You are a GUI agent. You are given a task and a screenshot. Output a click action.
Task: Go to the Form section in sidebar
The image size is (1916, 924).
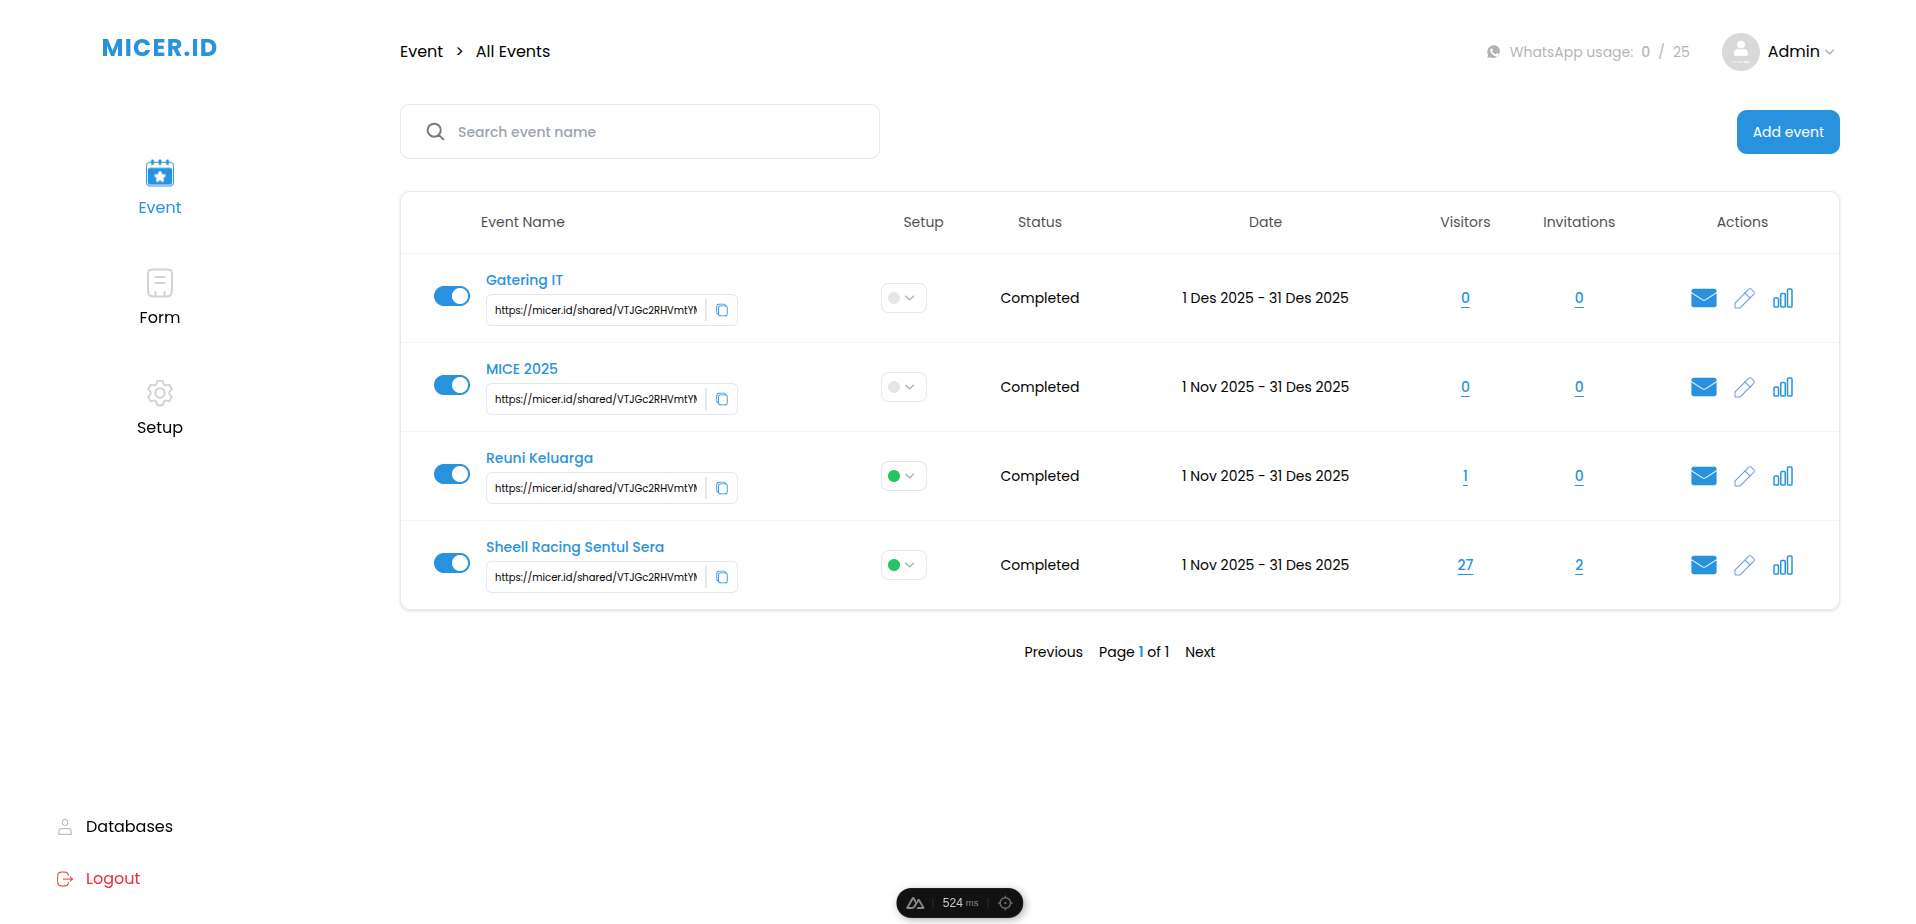(160, 297)
